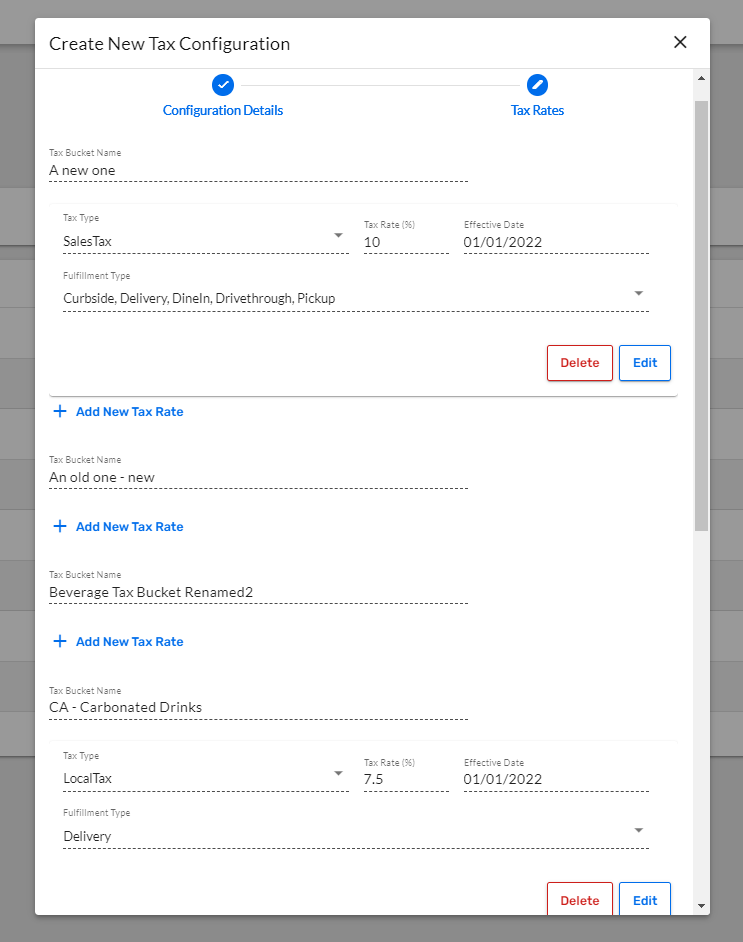Select the Tax Rates step label

[538, 111]
